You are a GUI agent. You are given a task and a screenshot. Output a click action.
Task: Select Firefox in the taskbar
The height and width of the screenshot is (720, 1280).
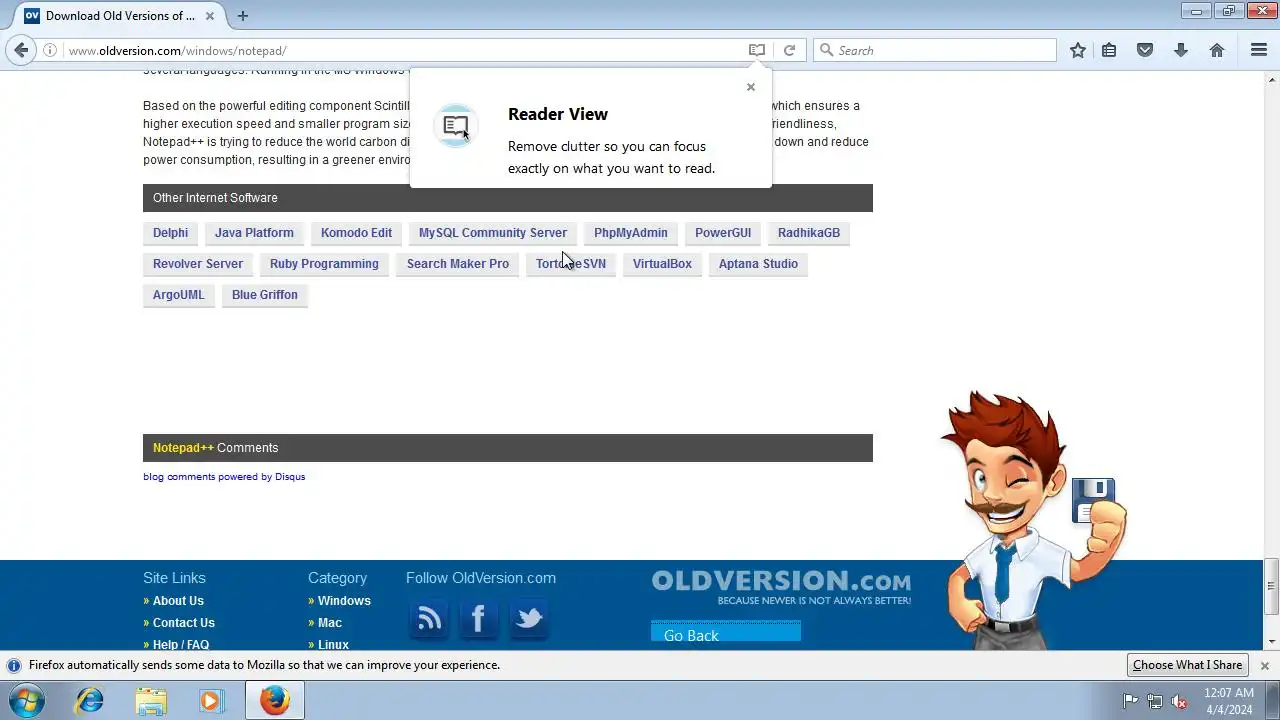pos(274,700)
